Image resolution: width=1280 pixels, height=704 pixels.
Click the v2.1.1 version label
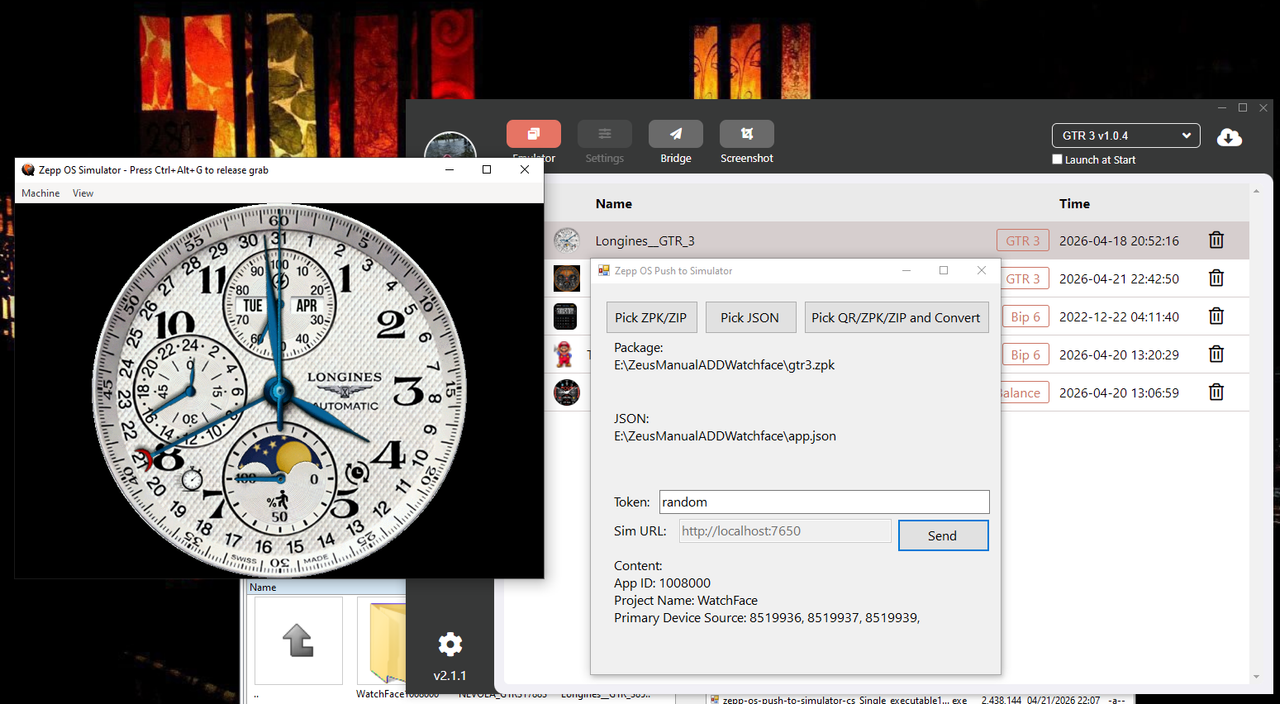tap(450, 675)
